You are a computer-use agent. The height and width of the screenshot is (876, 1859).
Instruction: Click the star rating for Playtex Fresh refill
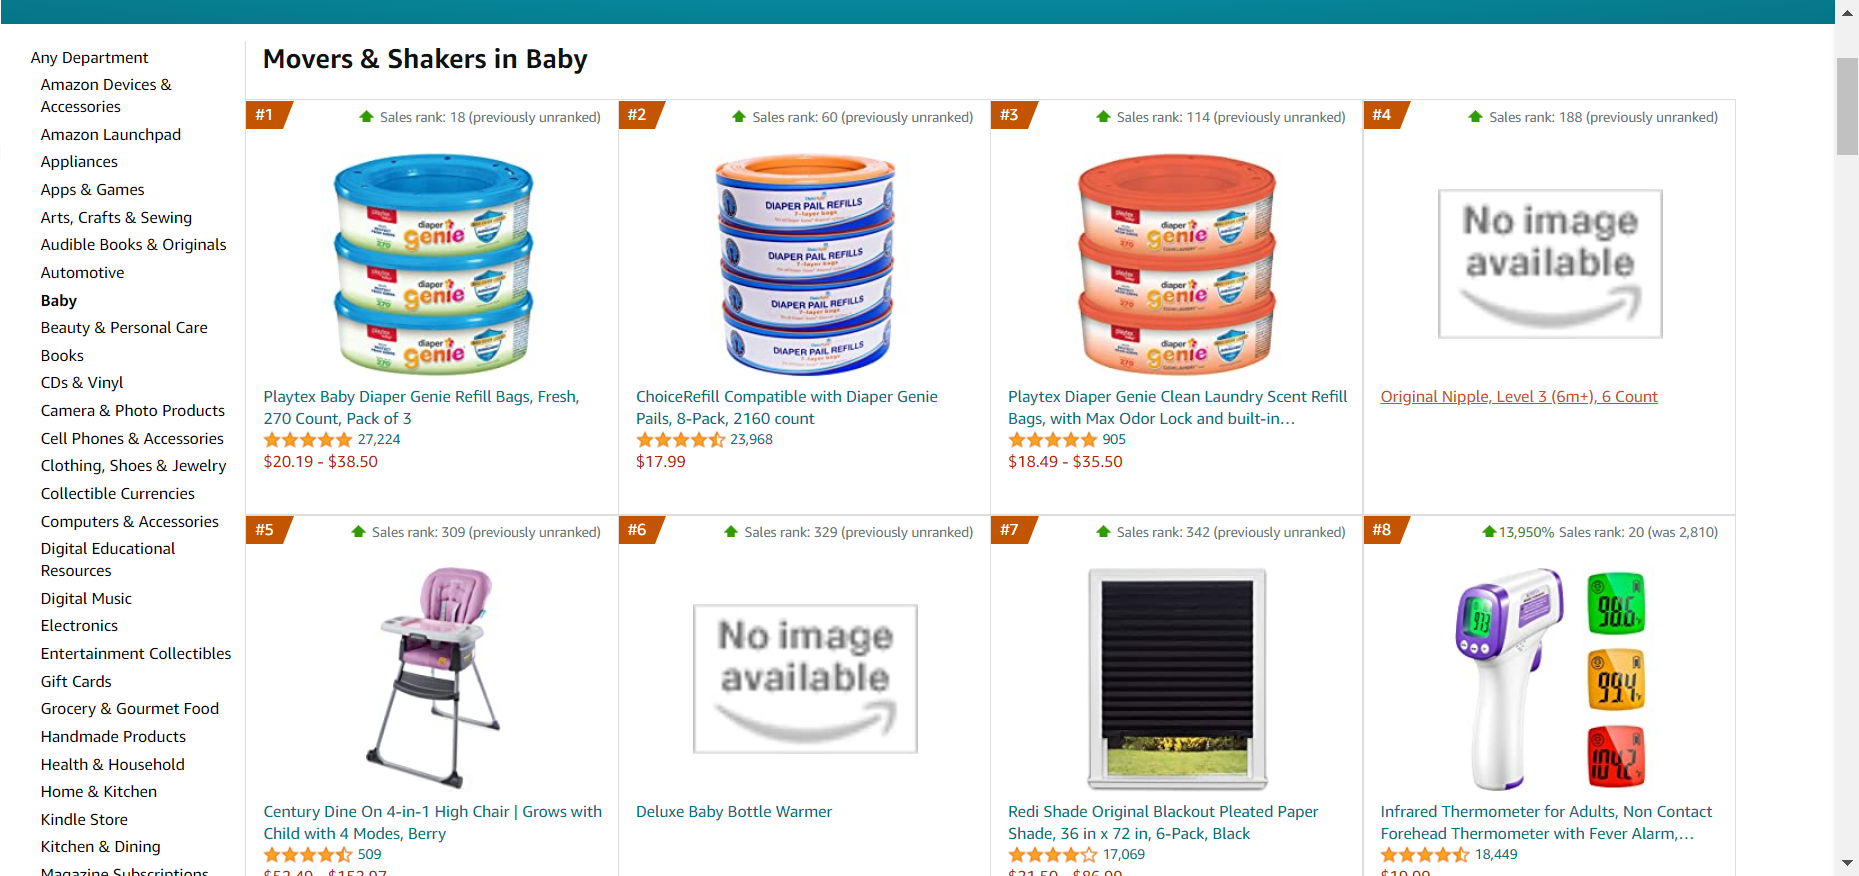[x=308, y=440]
